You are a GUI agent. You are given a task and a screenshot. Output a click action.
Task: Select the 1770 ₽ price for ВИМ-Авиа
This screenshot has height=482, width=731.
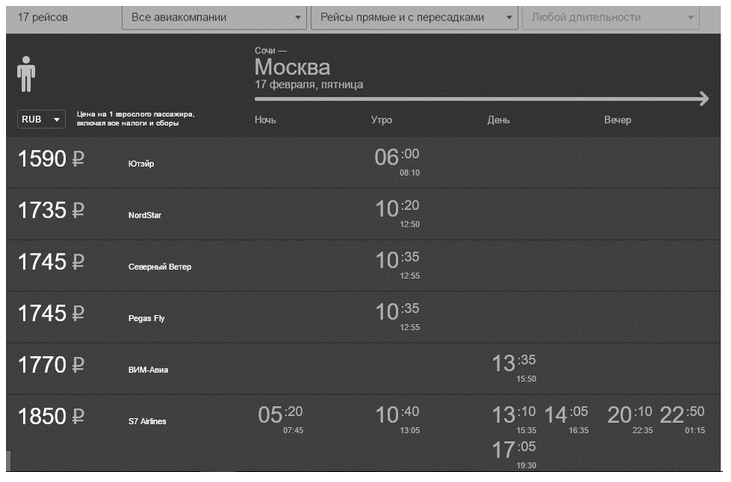tap(51, 365)
